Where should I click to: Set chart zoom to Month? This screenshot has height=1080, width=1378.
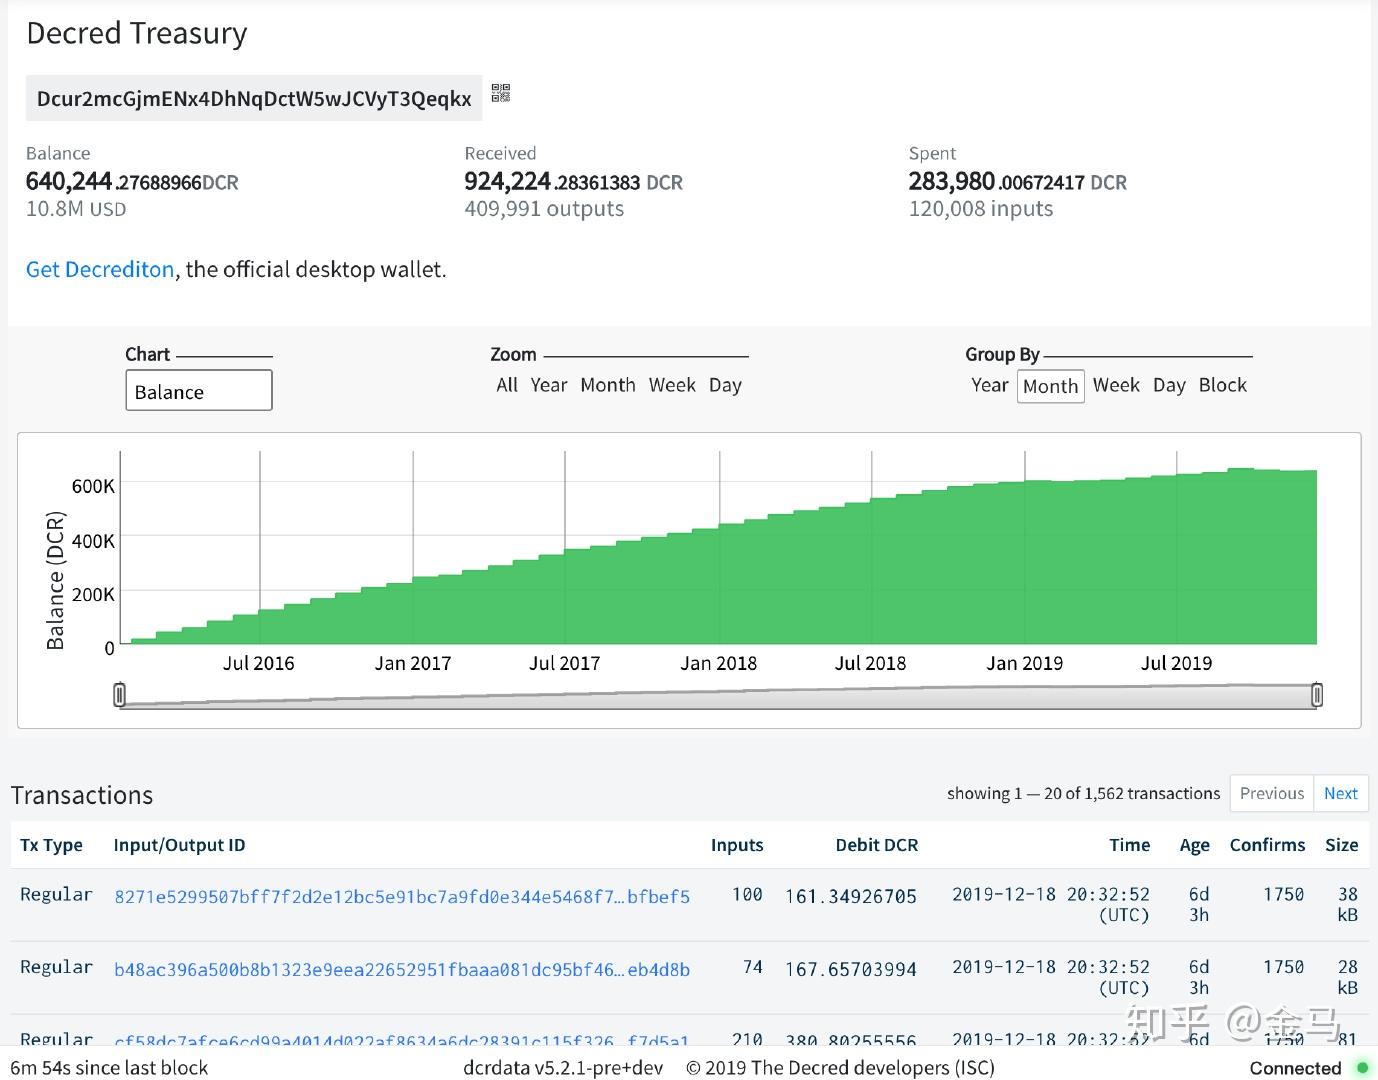(608, 385)
